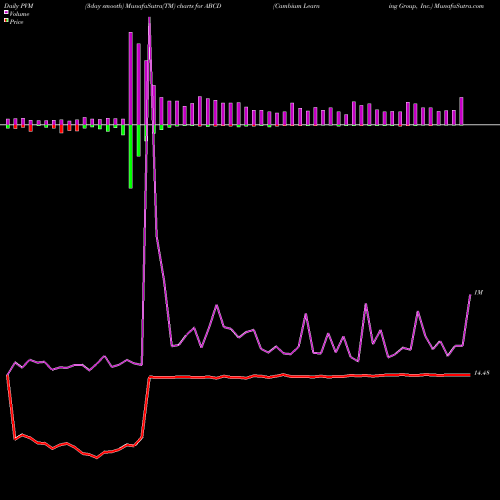Click the last purple volume bar on right
This screenshot has height=500, width=500.
tap(461, 111)
